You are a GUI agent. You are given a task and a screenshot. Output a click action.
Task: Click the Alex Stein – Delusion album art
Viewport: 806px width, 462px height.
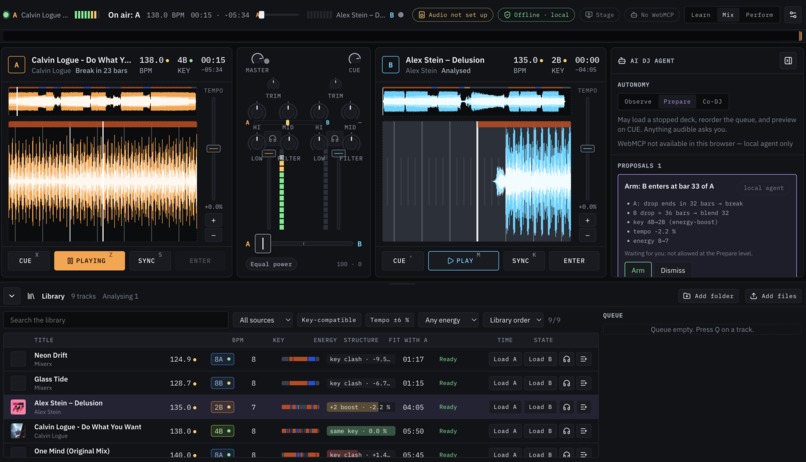(19, 407)
